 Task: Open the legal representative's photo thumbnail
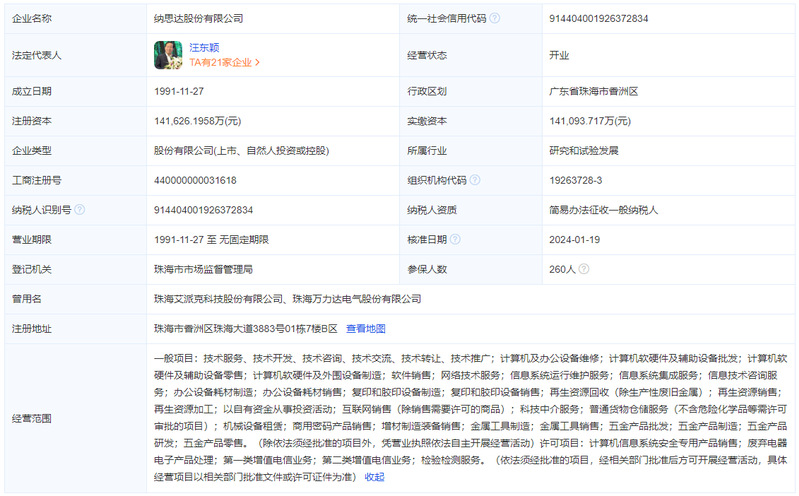pos(168,55)
